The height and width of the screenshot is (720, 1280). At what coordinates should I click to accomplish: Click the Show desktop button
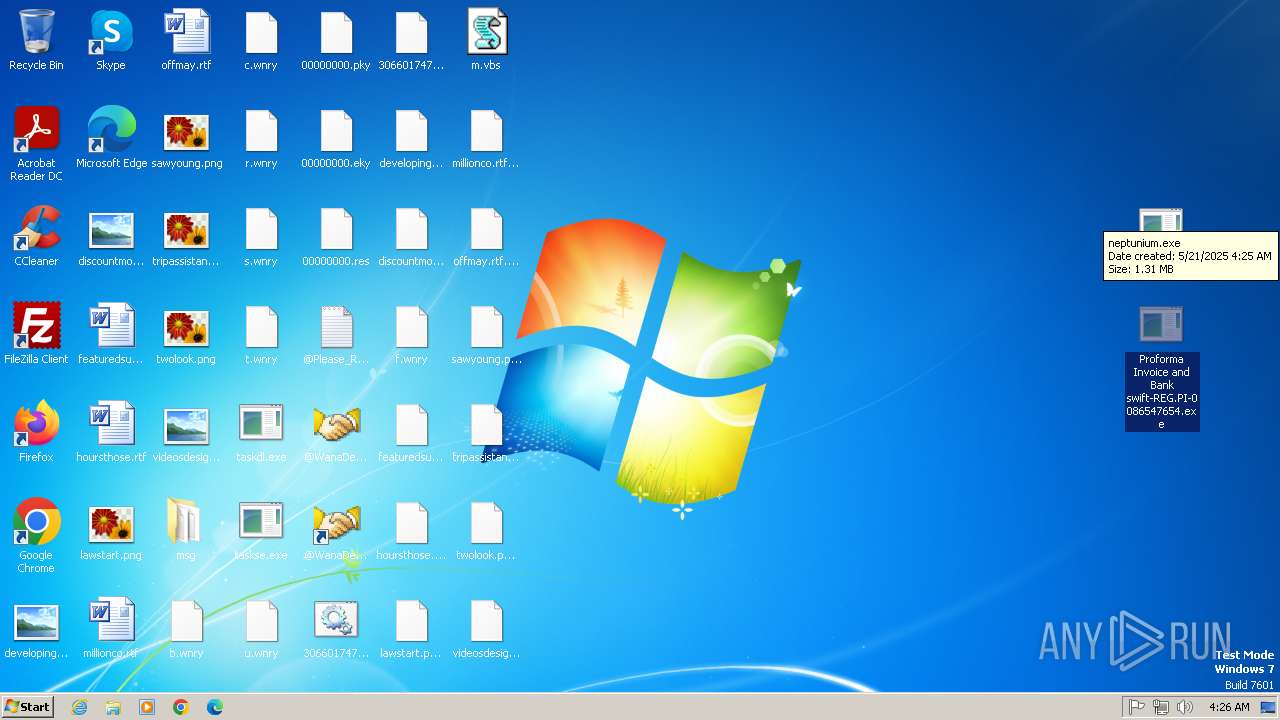(x=1269, y=707)
